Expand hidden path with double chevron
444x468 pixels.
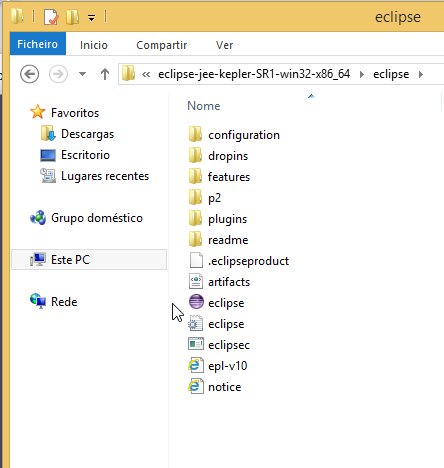pos(146,74)
